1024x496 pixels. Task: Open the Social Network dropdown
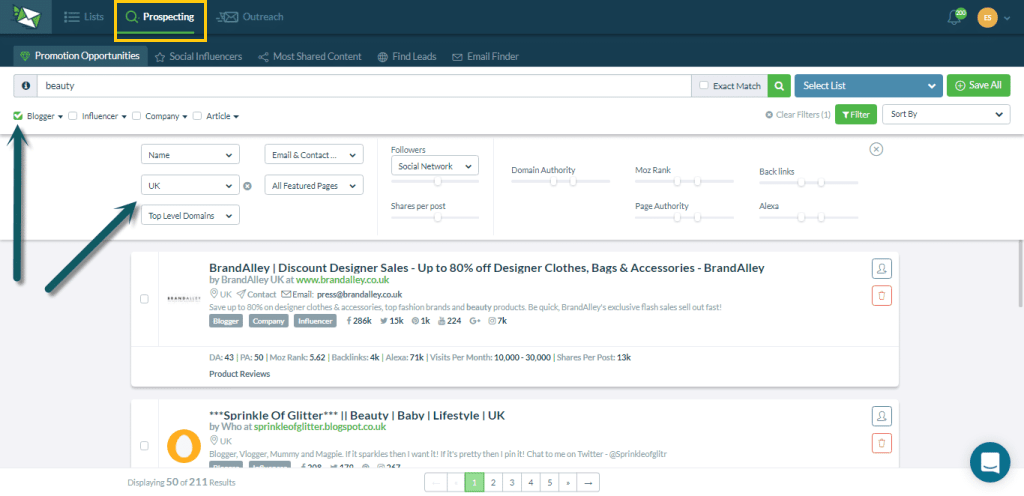click(x=434, y=166)
